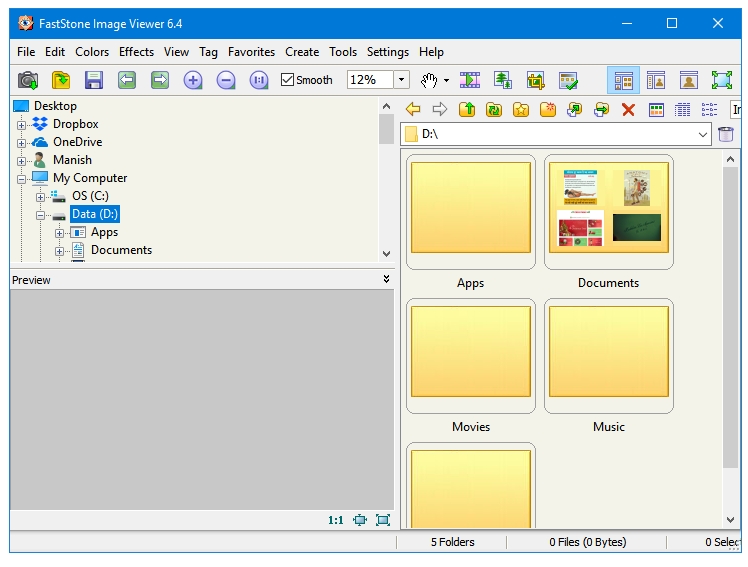This screenshot has height=567, width=748.
Task: Enter full screen view icon
Action: pos(722,80)
